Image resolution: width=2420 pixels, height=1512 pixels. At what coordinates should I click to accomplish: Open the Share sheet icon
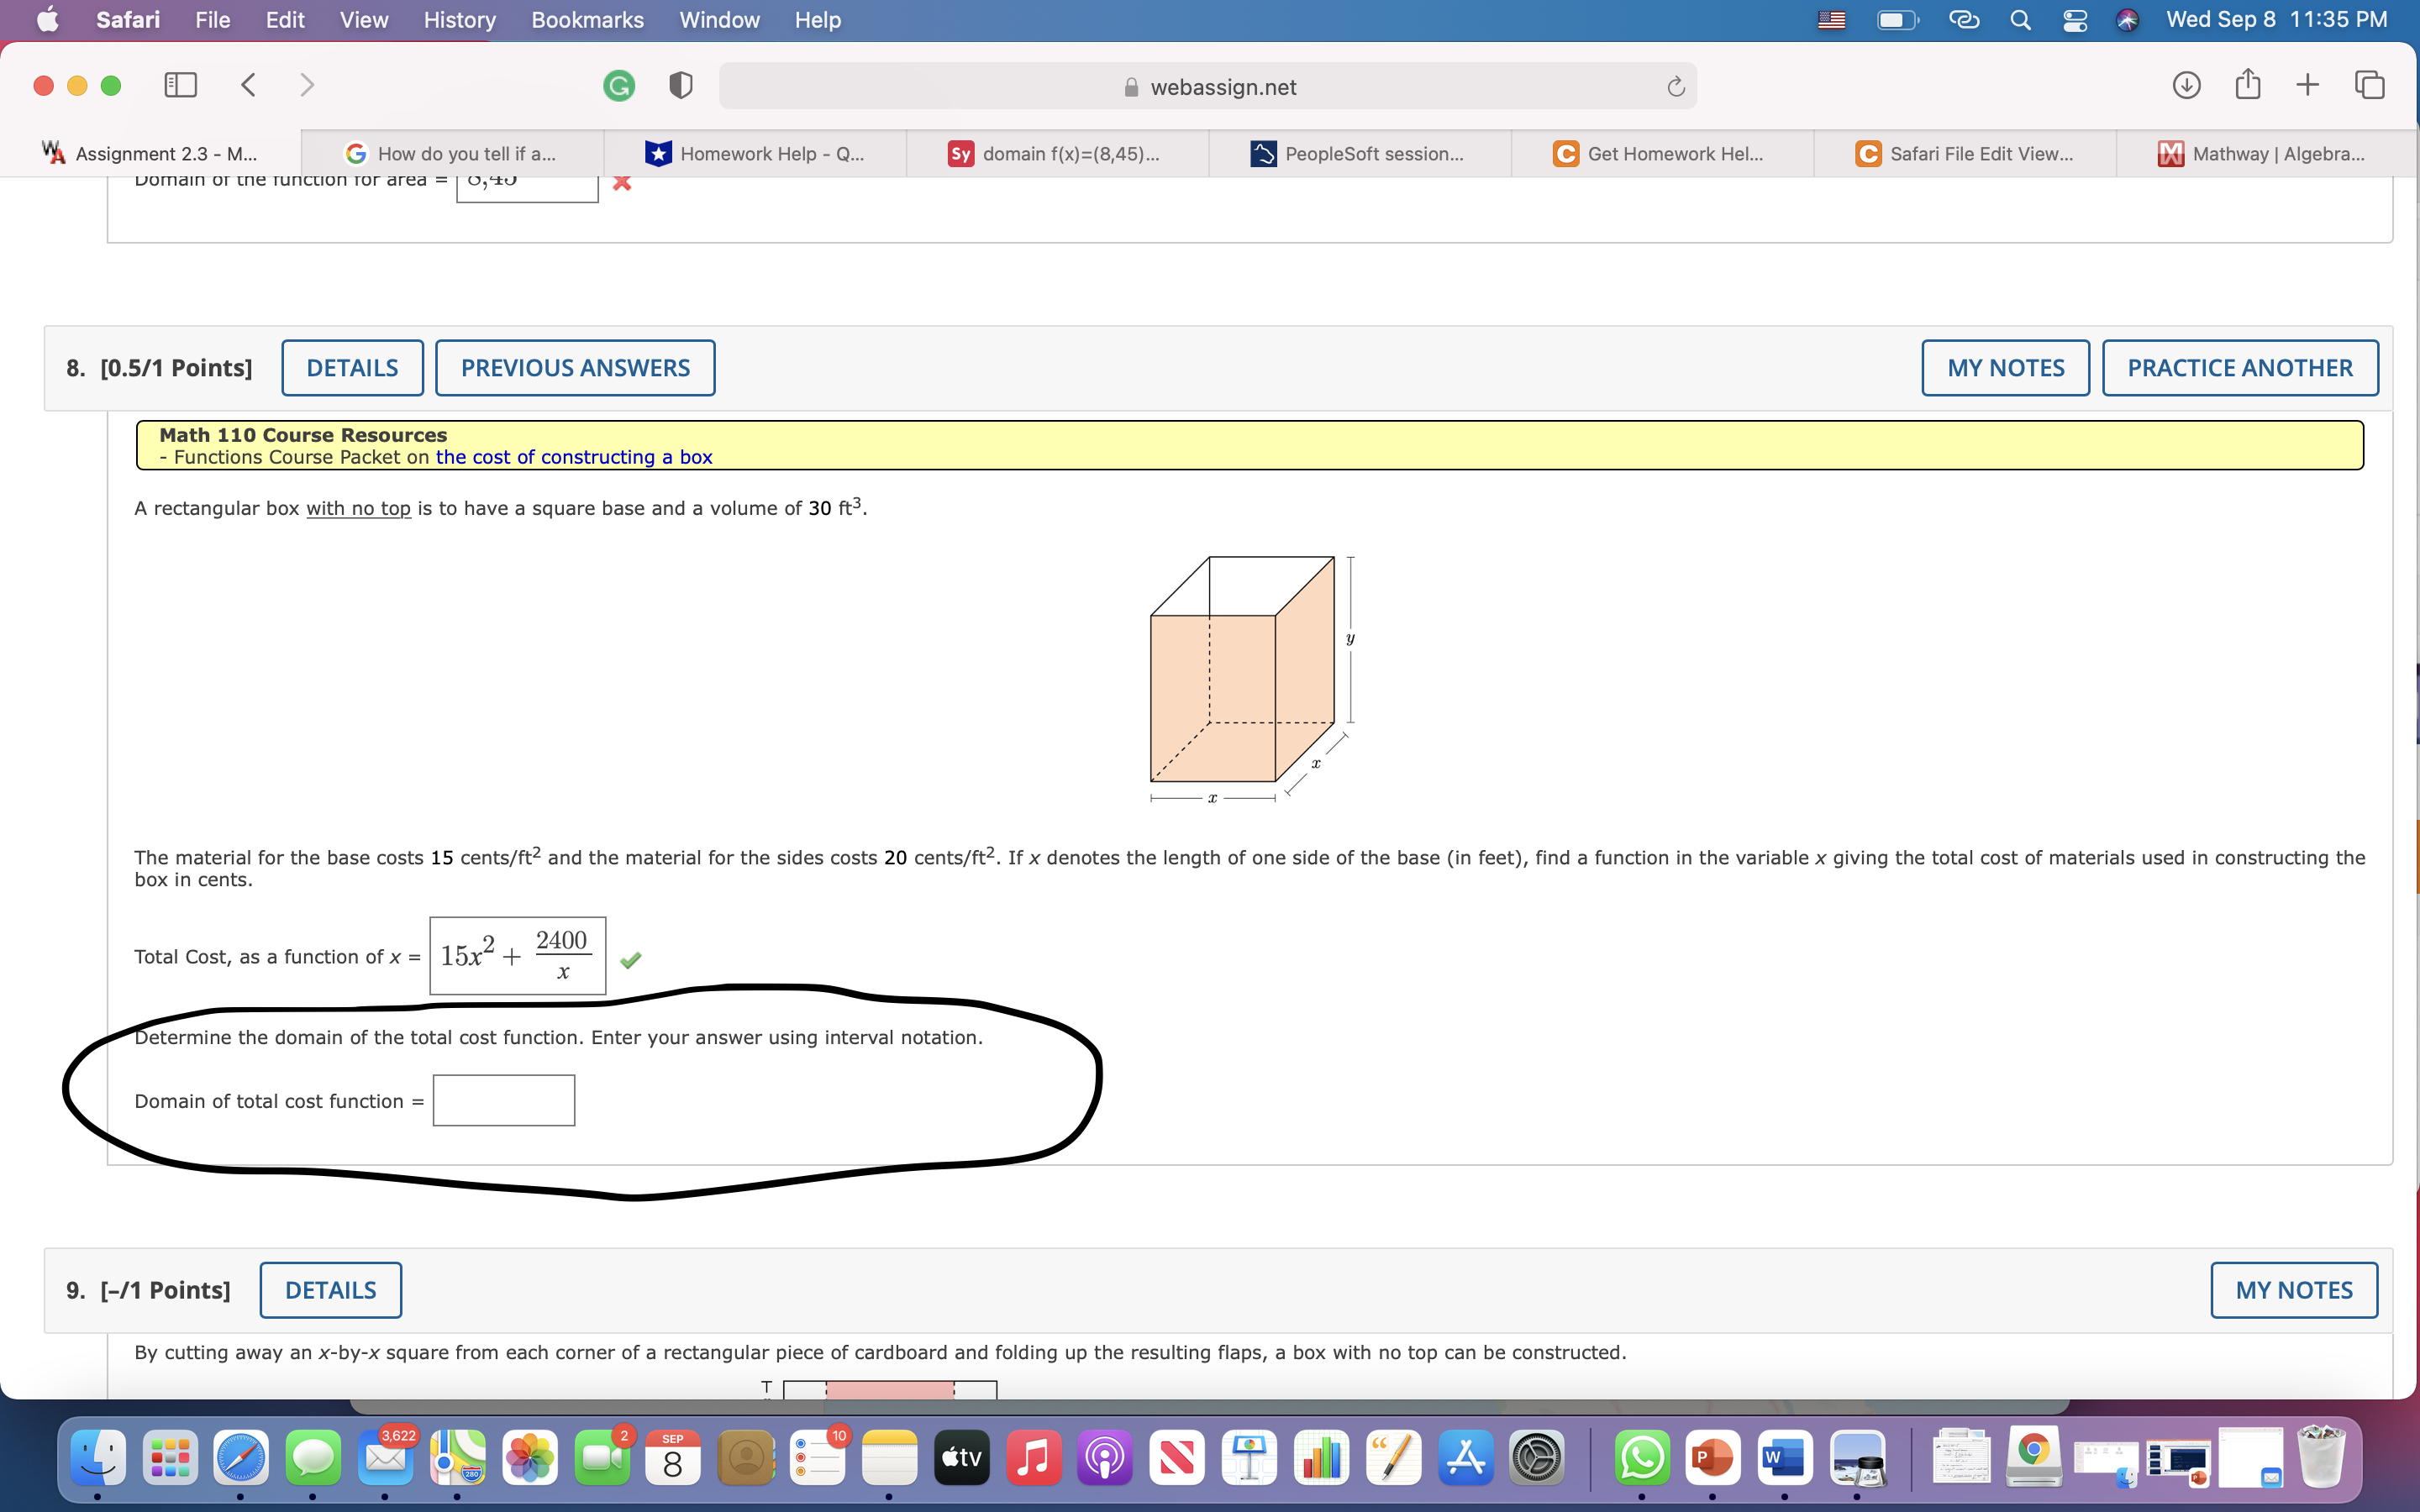(2247, 85)
